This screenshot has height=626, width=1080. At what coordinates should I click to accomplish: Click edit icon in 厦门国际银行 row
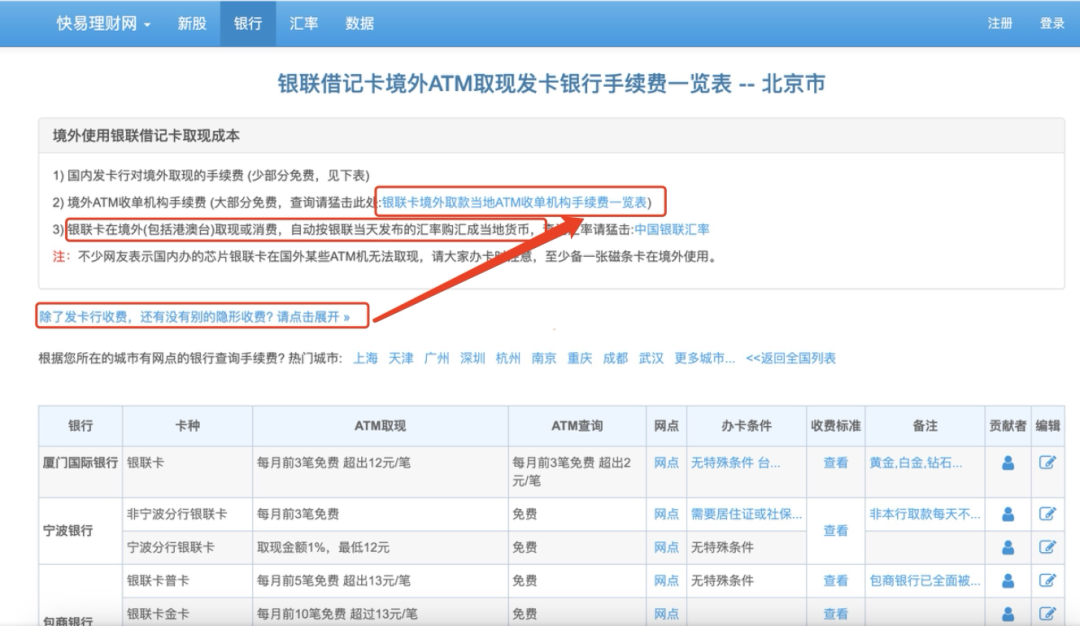coord(1047,463)
